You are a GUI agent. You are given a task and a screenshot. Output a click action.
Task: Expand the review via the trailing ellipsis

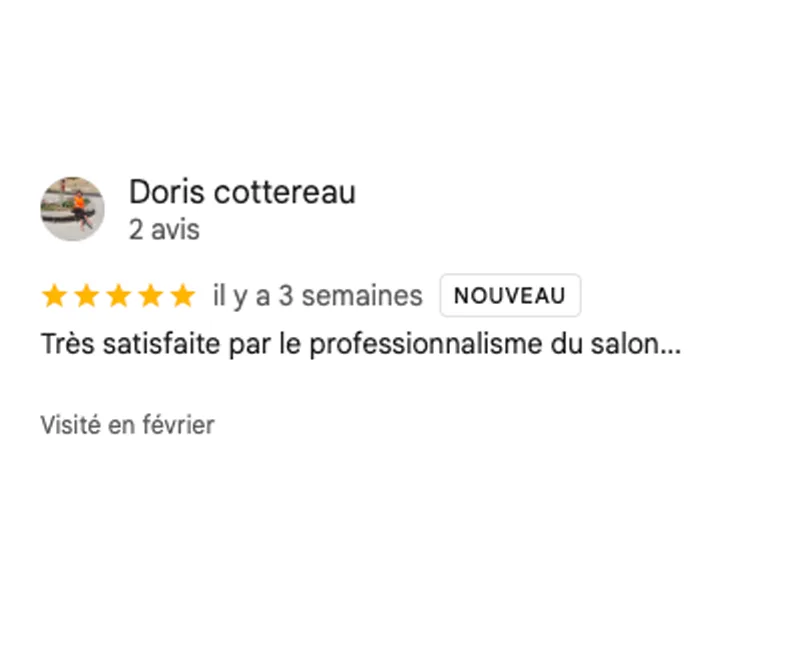[672, 347]
